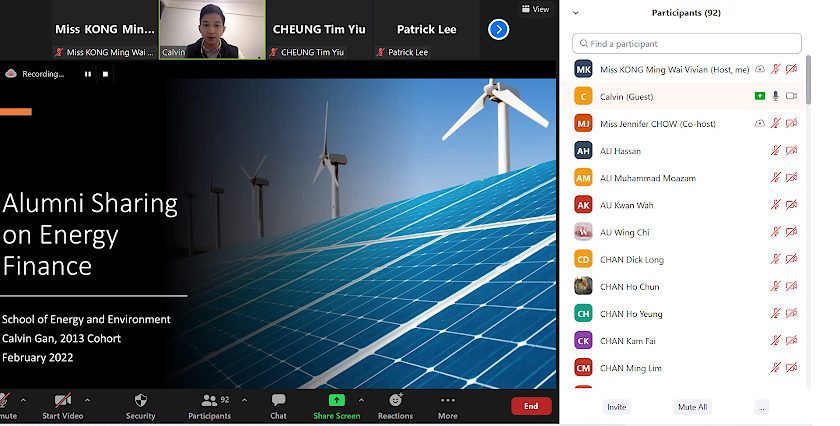Viewport: 840px width, 426px height.
Task: Show next video thumbnails with blue arrow
Action: click(498, 30)
